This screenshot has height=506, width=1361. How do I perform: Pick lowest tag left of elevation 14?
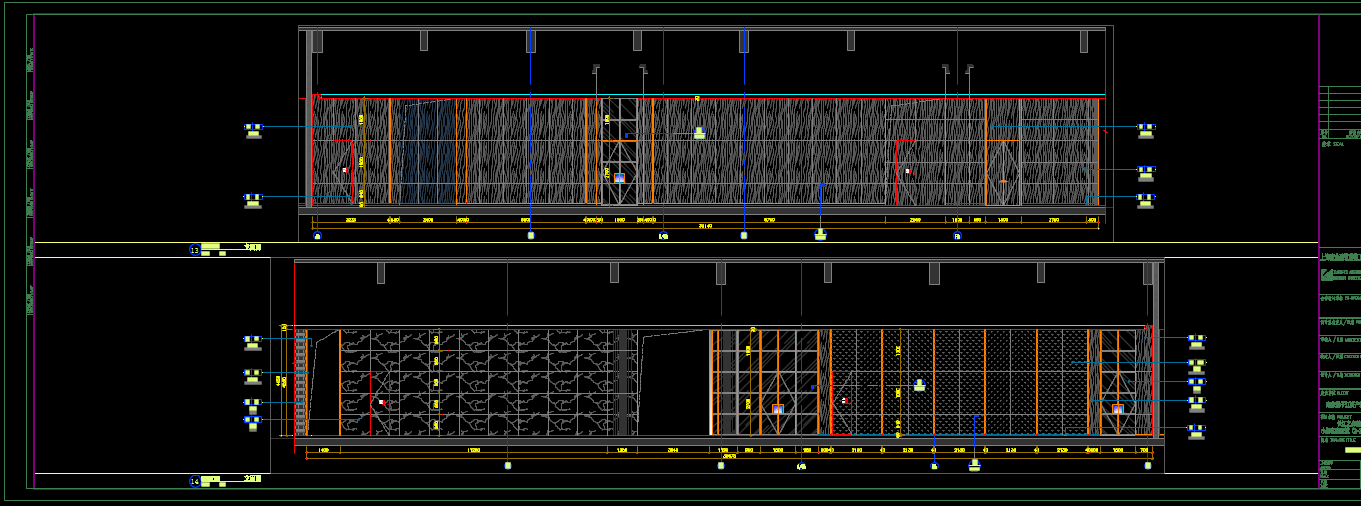[252, 422]
